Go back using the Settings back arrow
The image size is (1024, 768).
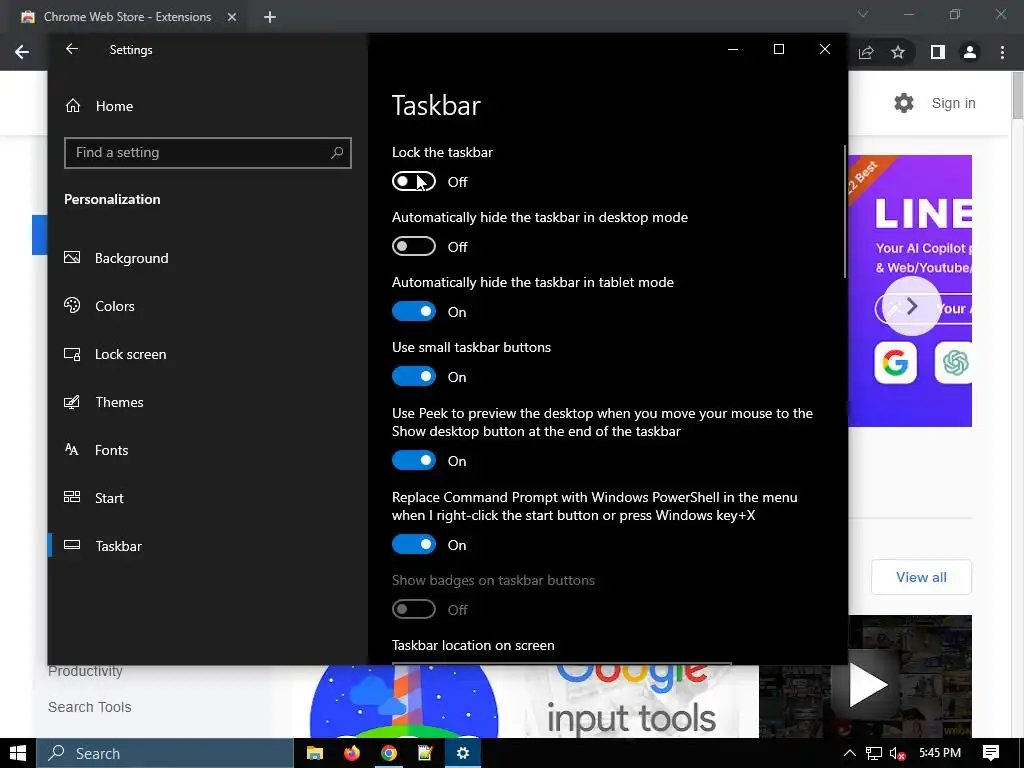pos(72,49)
